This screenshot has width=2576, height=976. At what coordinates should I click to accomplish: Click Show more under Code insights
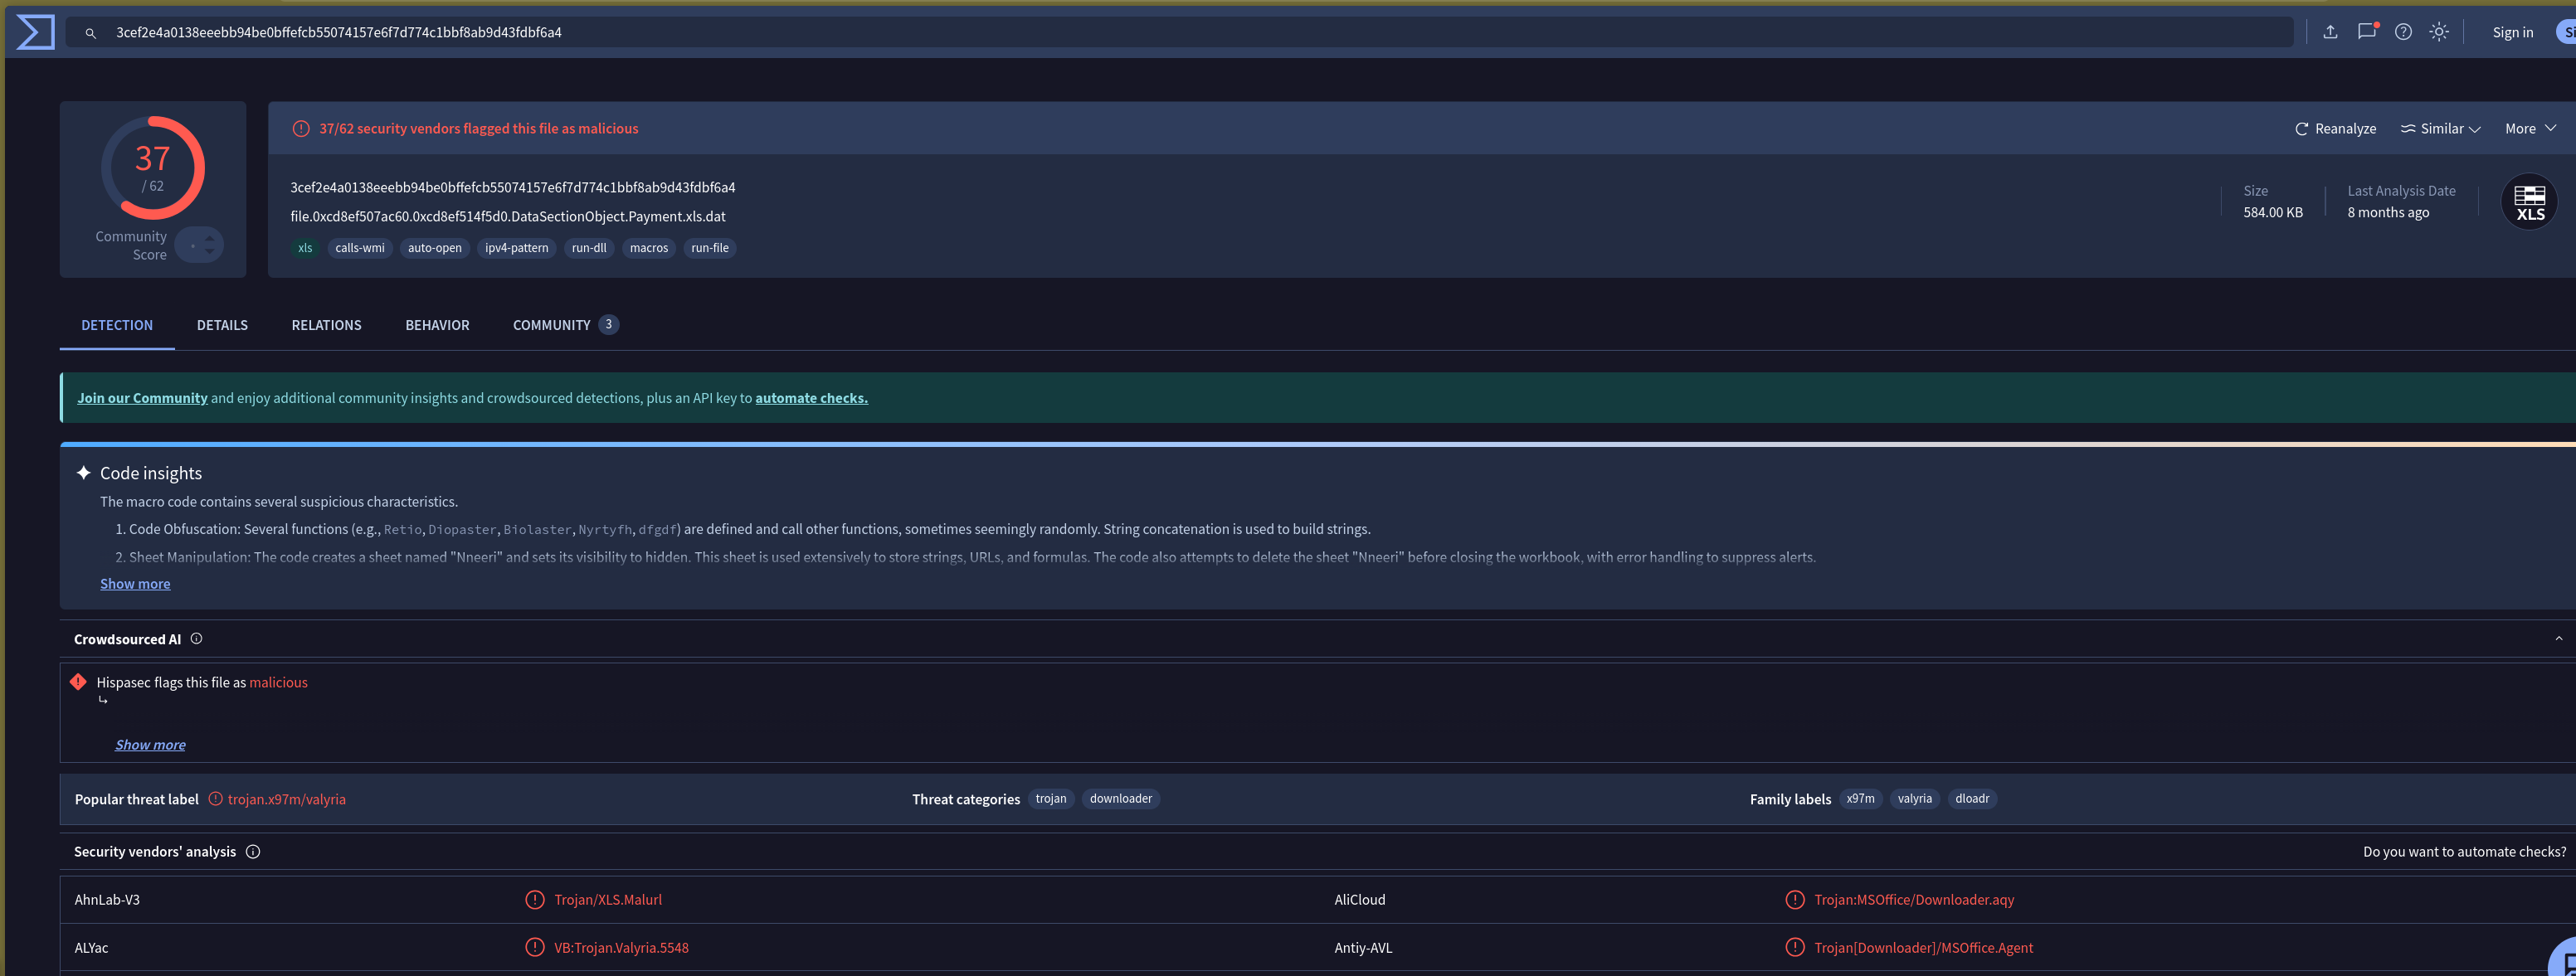coord(135,584)
